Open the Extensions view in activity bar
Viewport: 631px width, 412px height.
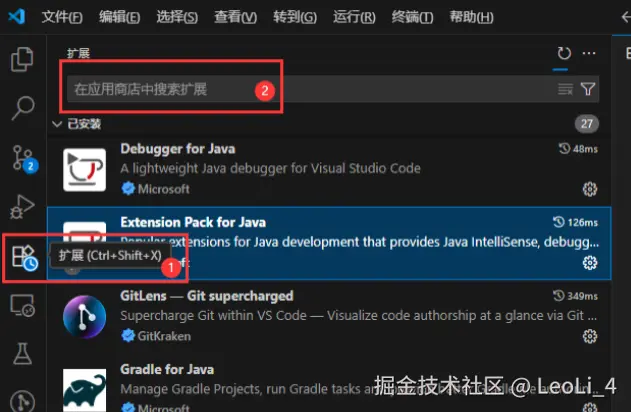(24, 258)
